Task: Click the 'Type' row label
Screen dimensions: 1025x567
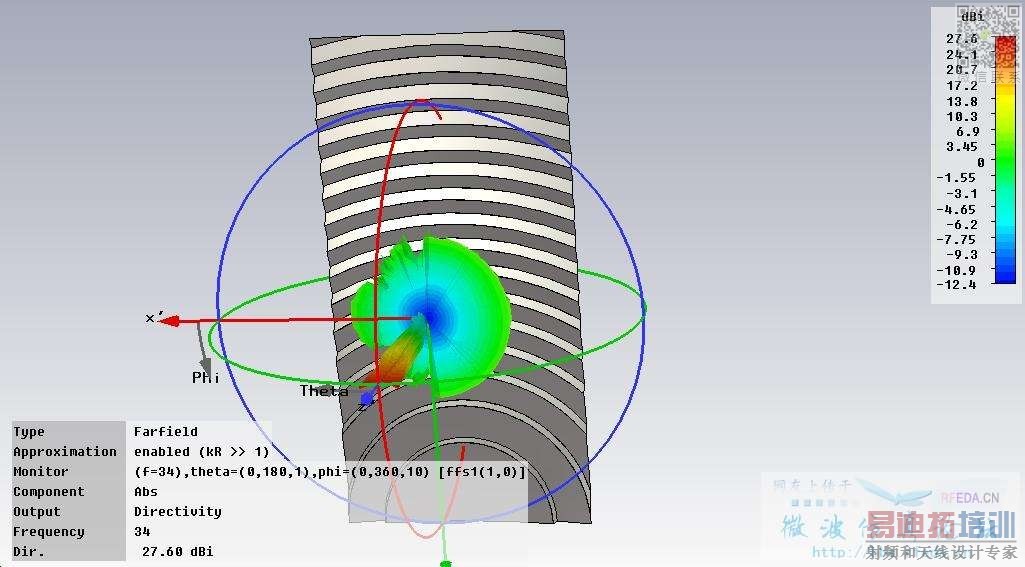Action: [x=29, y=432]
